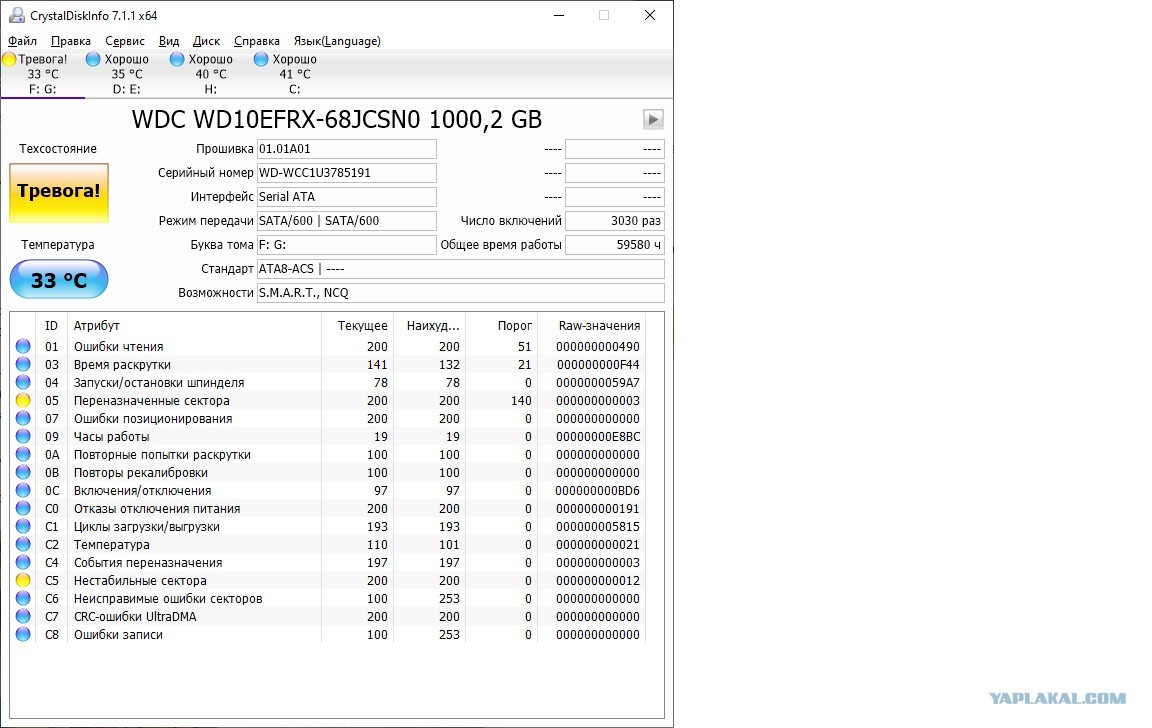Screen dimensions: 1152x728
Task: Click the next disk arrow button
Action: point(653,119)
